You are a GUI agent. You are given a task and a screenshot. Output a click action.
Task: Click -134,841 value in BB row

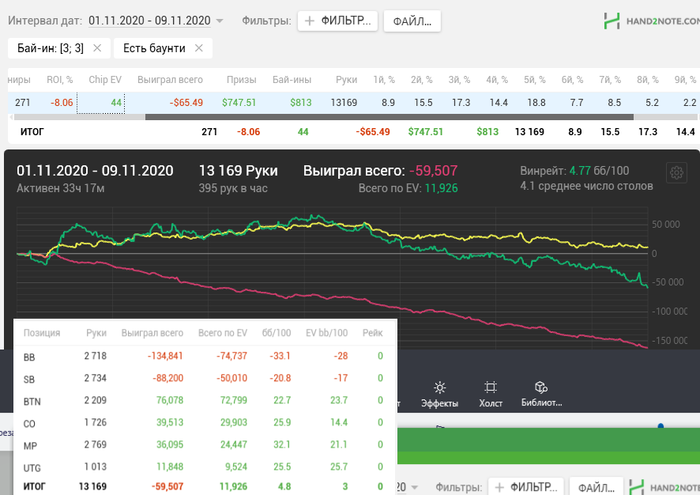165,356
